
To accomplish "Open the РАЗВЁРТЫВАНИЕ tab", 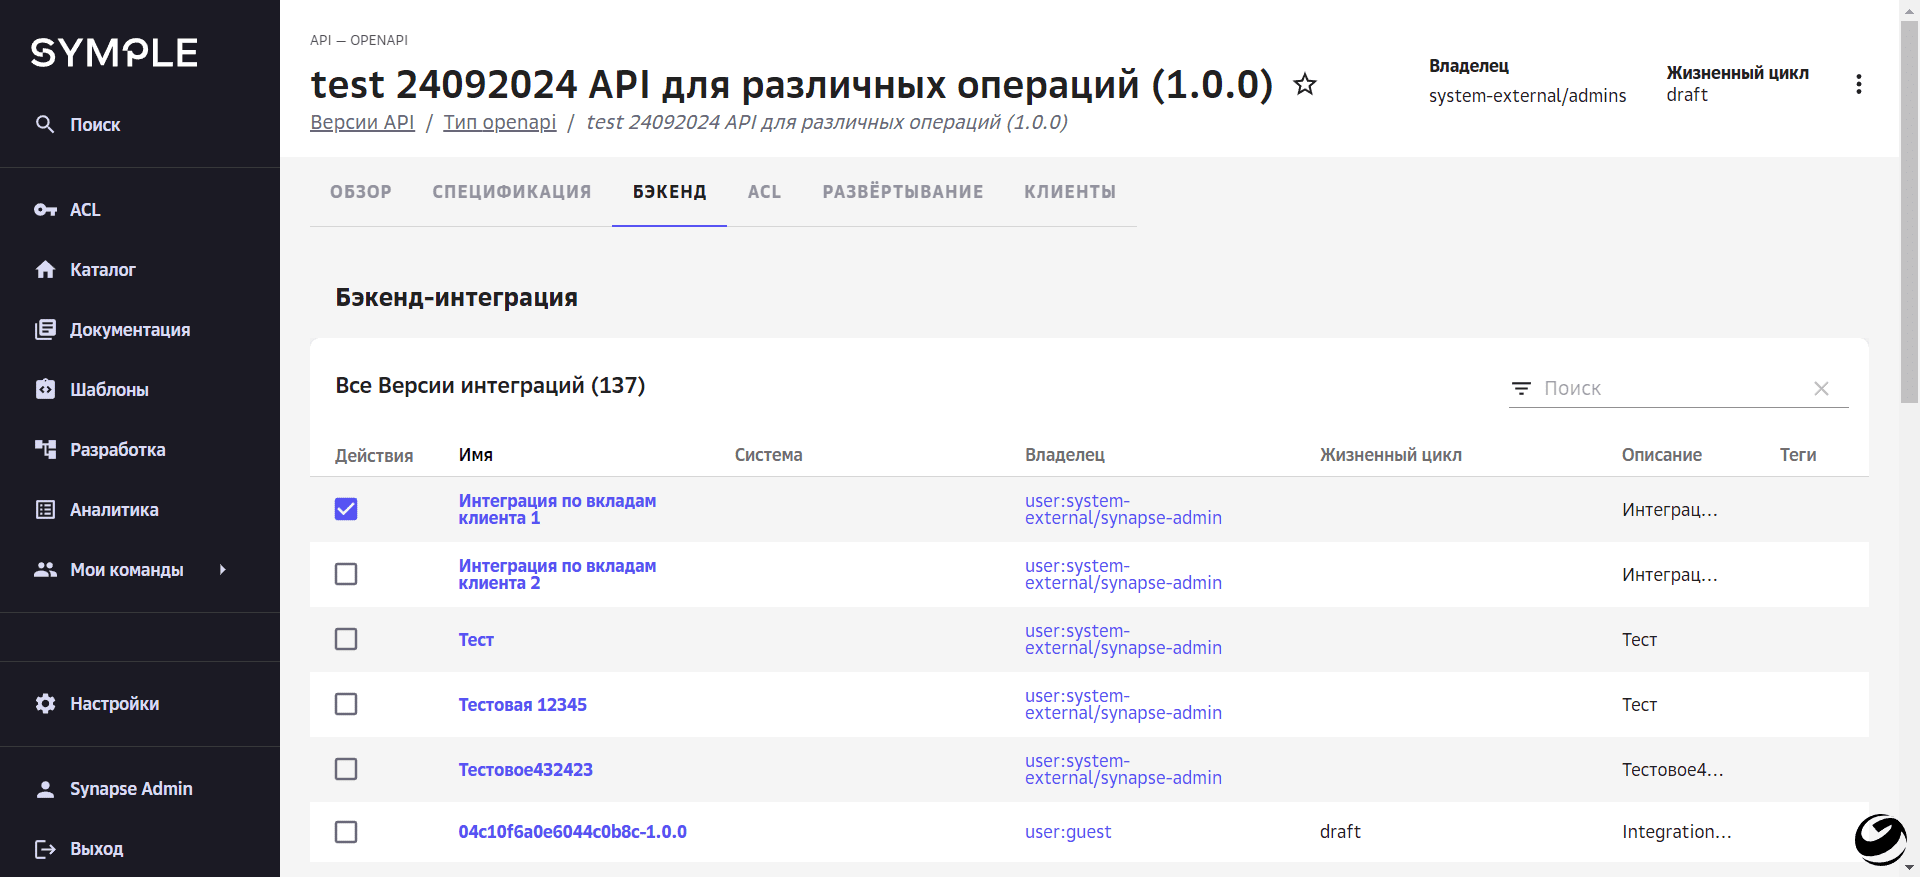I will [x=903, y=192].
